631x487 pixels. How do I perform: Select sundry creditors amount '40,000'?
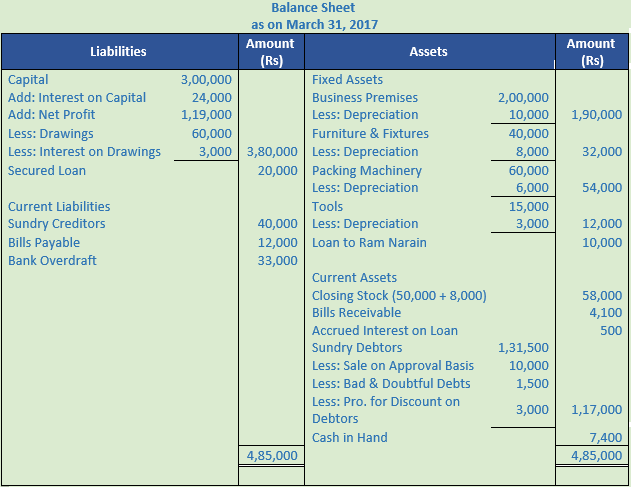coord(278,224)
